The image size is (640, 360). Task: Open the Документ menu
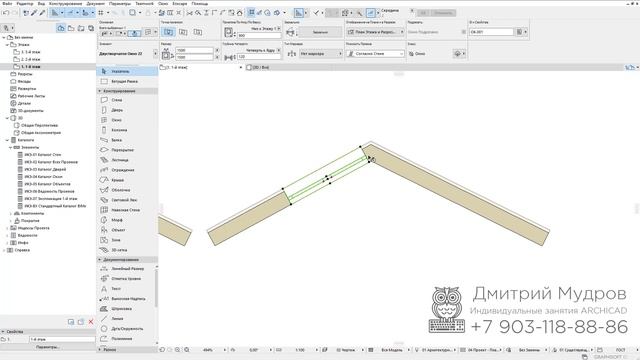pyautogui.click(x=96, y=3)
